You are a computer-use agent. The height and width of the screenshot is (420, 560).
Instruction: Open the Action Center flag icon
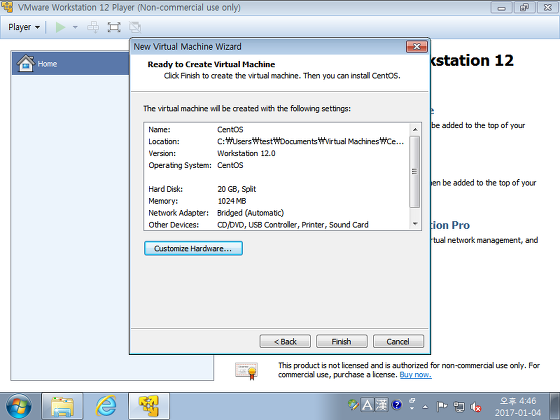point(442,406)
